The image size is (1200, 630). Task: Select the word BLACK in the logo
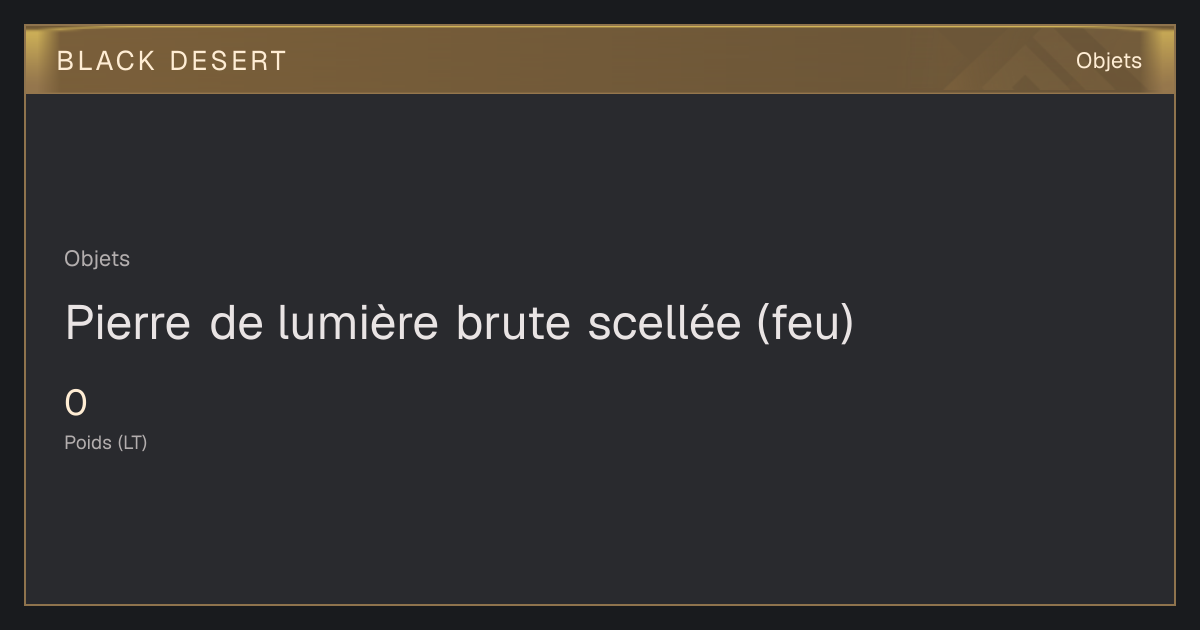coord(106,61)
